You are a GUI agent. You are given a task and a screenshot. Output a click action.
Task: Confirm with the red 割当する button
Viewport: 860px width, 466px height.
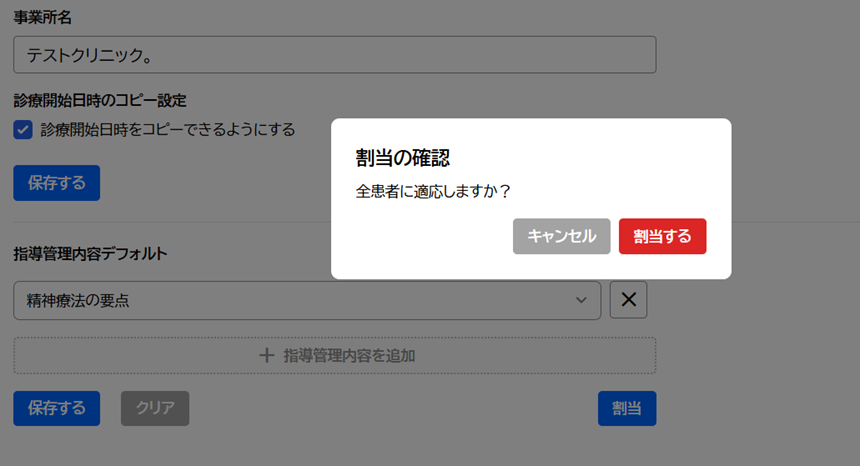(x=662, y=236)
